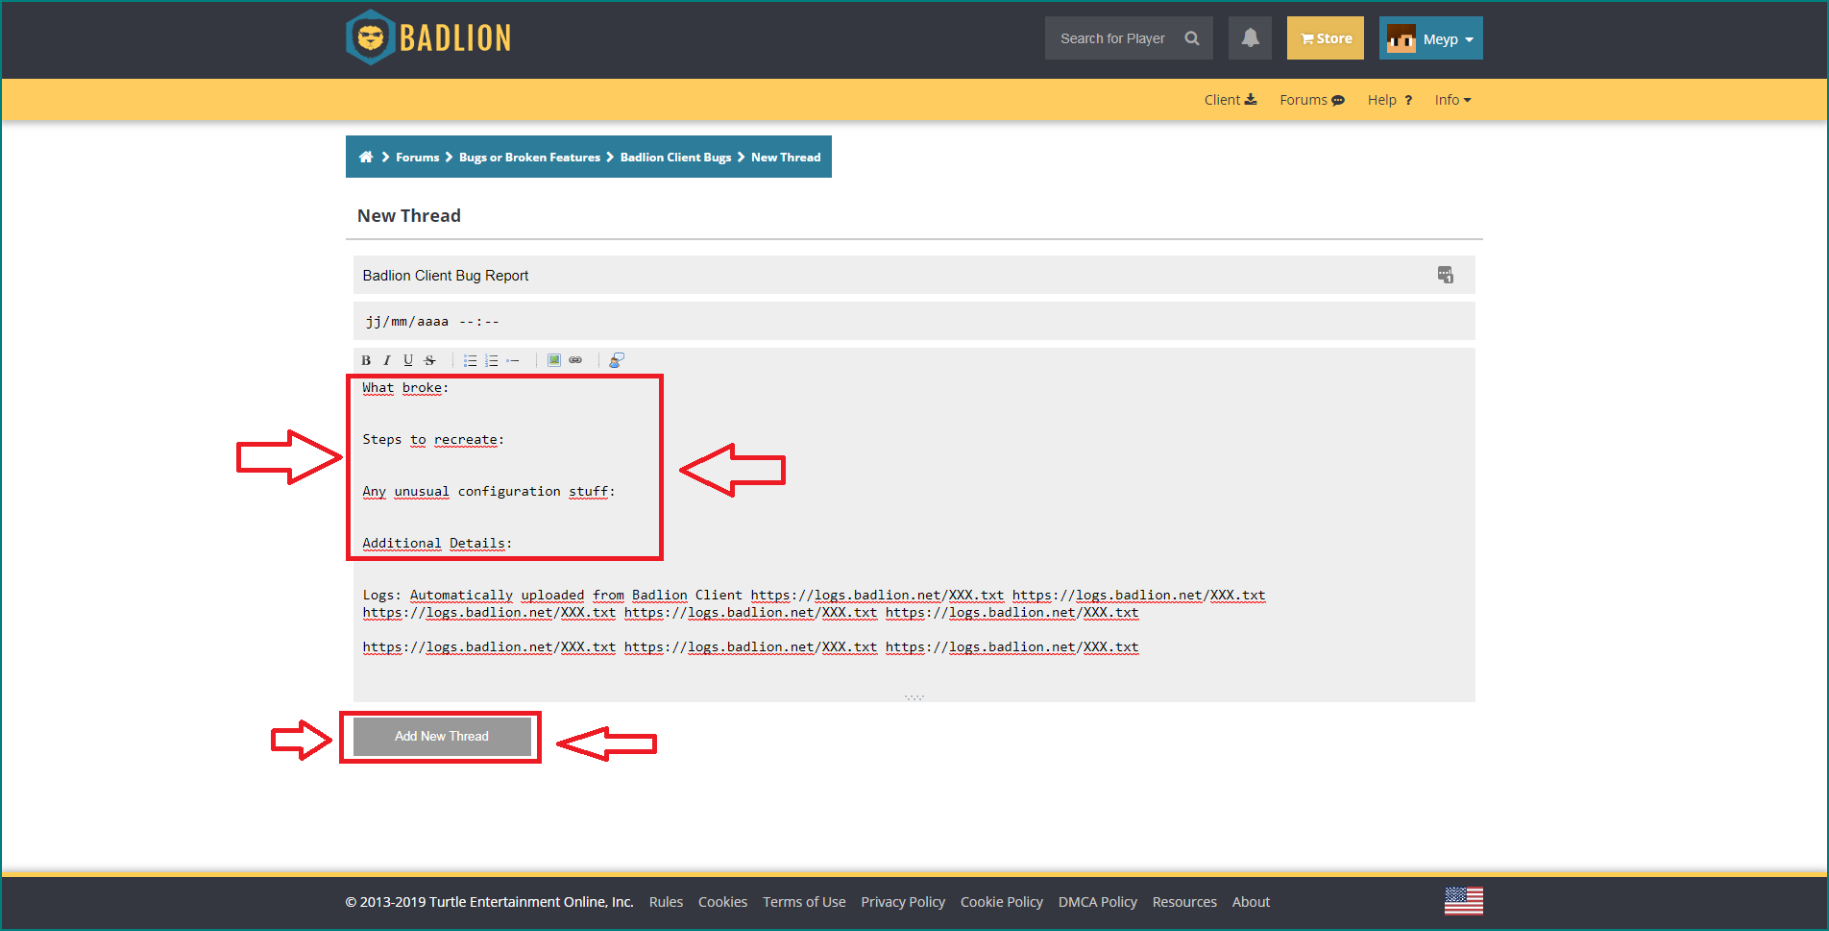Open notifications bell
This screenshot has width=1829, height=931.
tap(1250, 38)
